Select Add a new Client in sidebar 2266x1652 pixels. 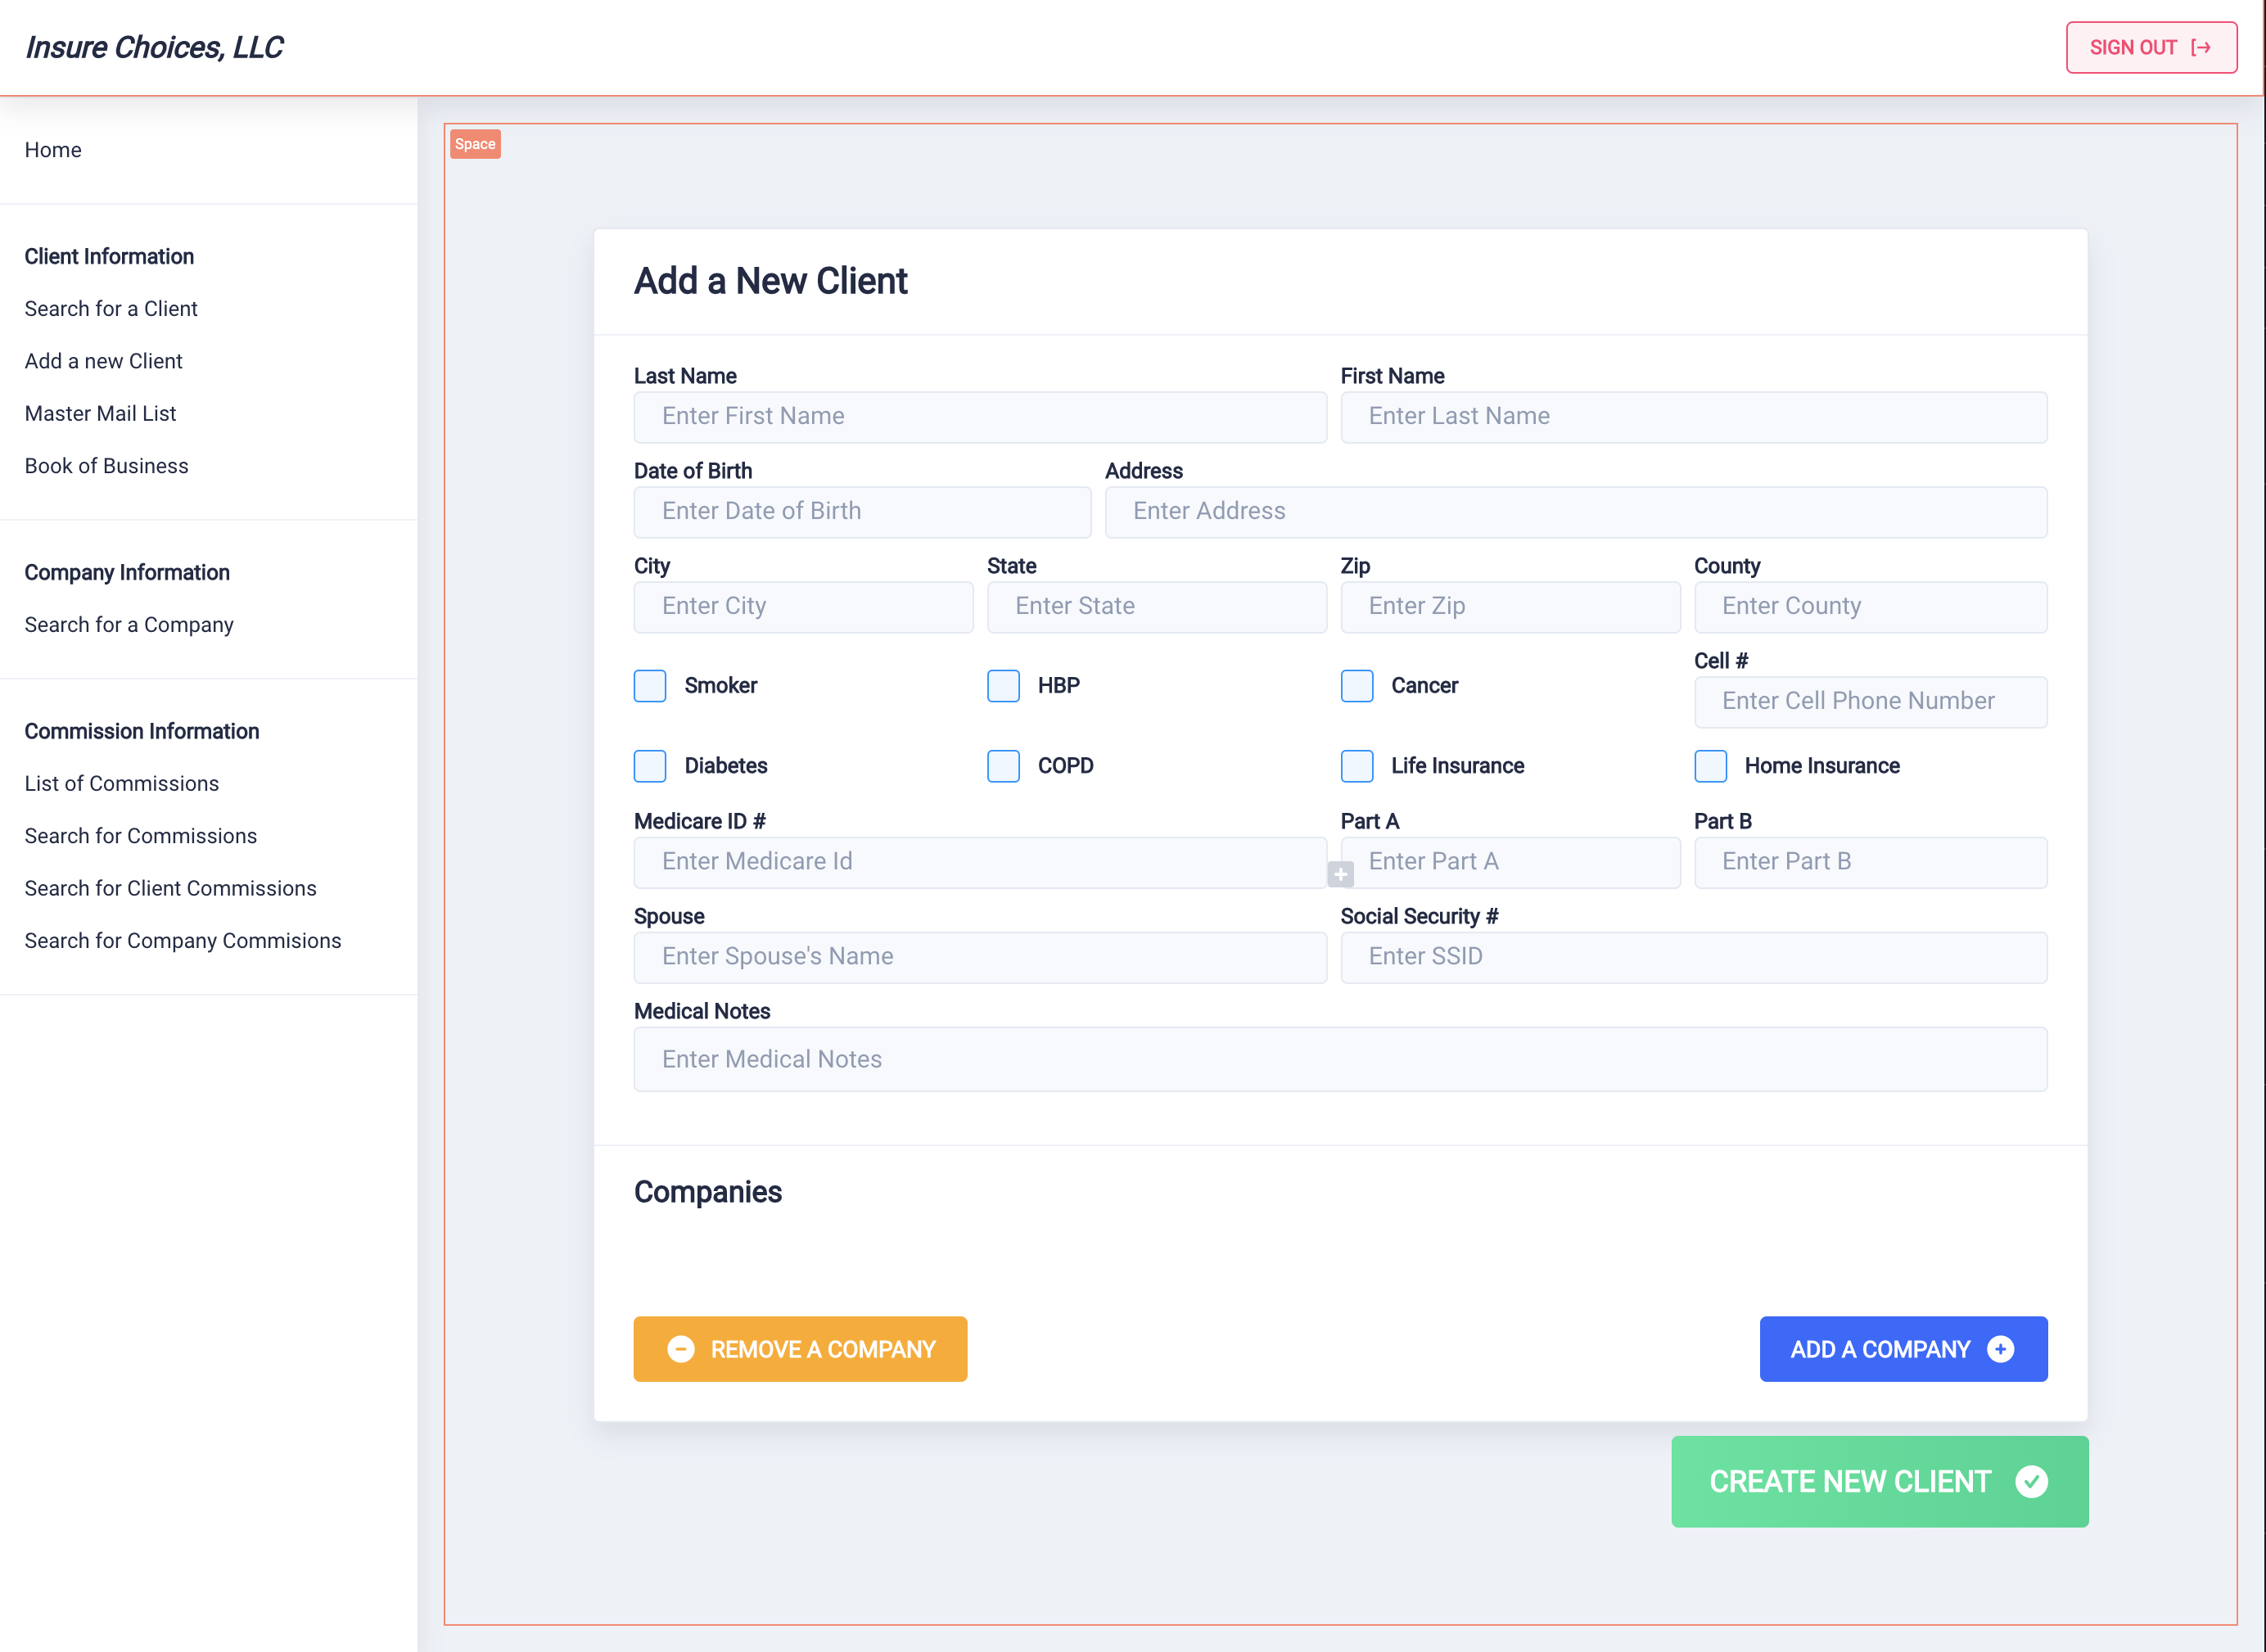pos(103,361)
